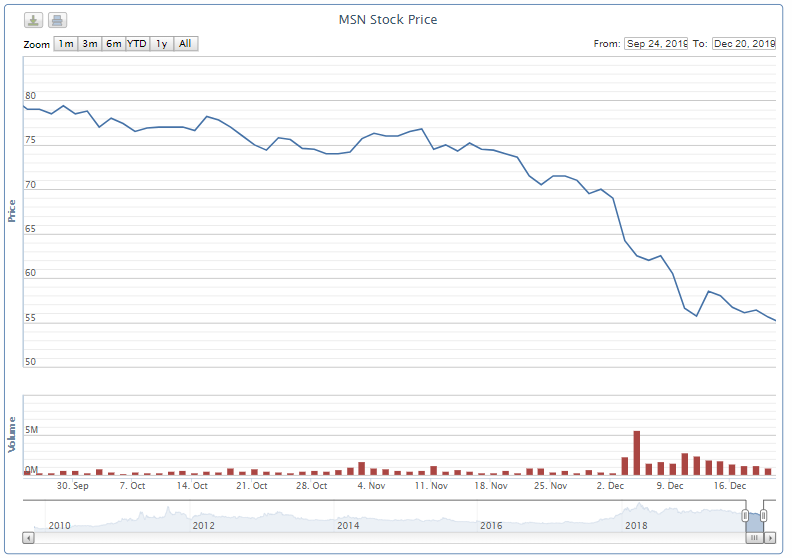Click the '25. Nov' axis label
This screenshot has width=792, height=558.
click(551, 486)
